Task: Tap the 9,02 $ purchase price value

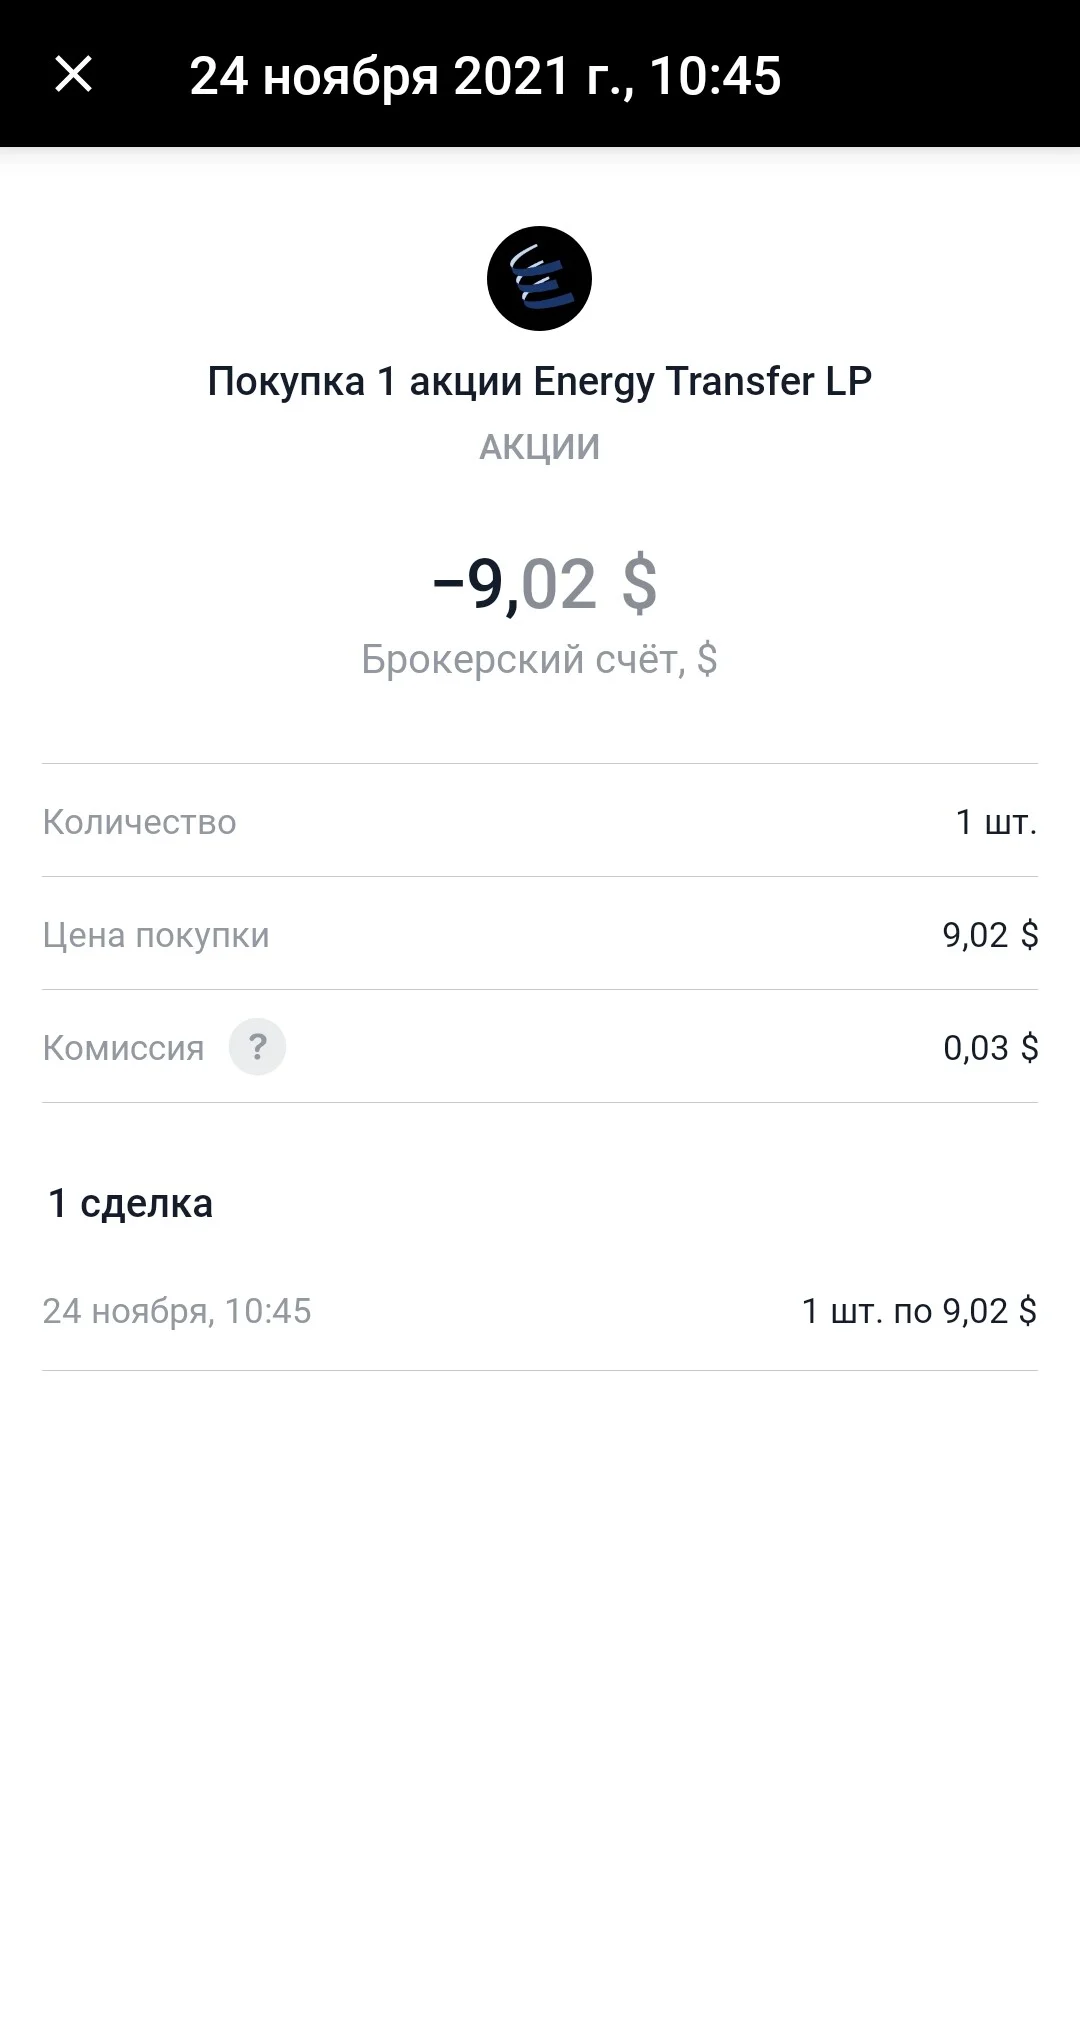Action: point(990,934)
